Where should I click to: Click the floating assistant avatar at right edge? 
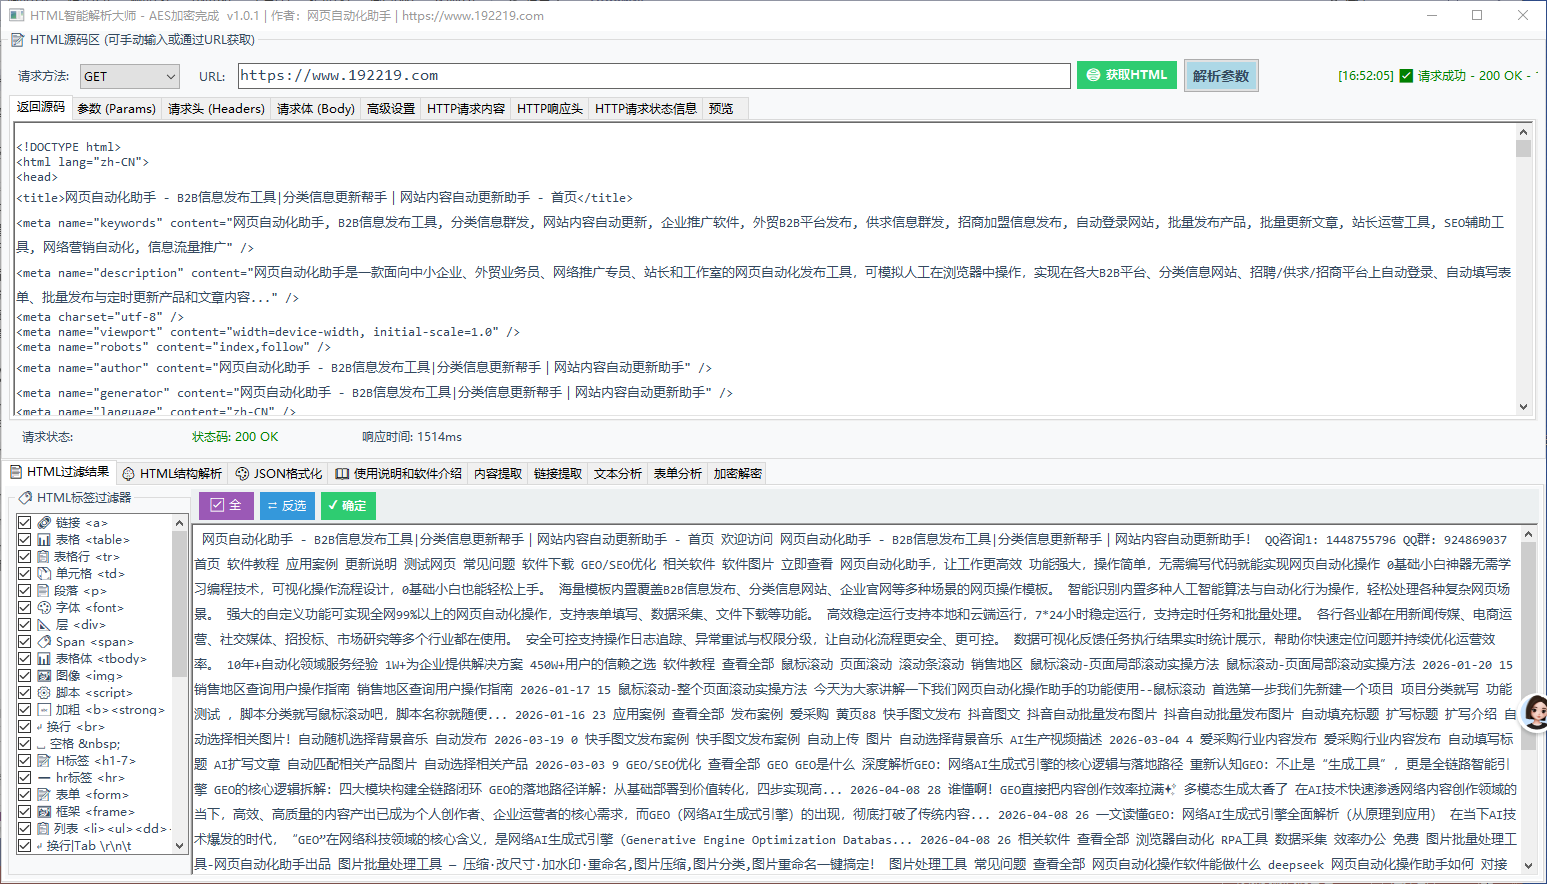(x=1534, y=711)
